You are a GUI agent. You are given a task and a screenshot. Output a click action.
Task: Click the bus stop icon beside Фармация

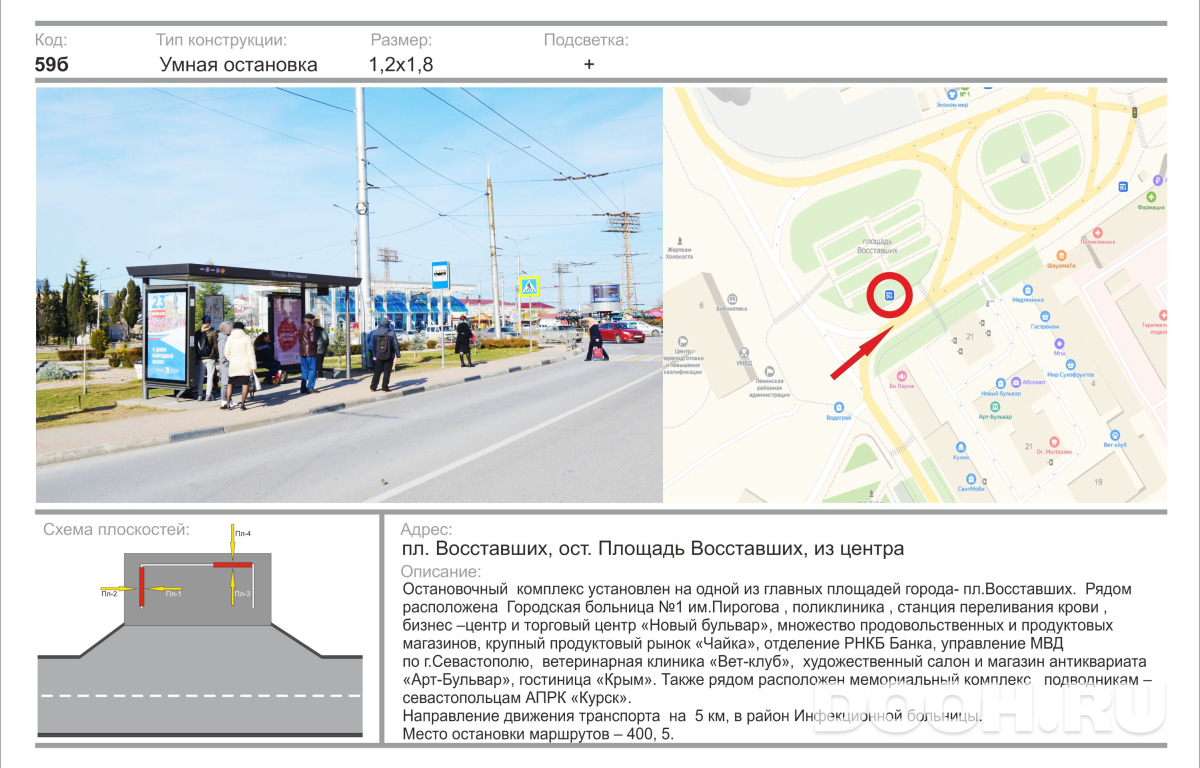pos(1123,187)
